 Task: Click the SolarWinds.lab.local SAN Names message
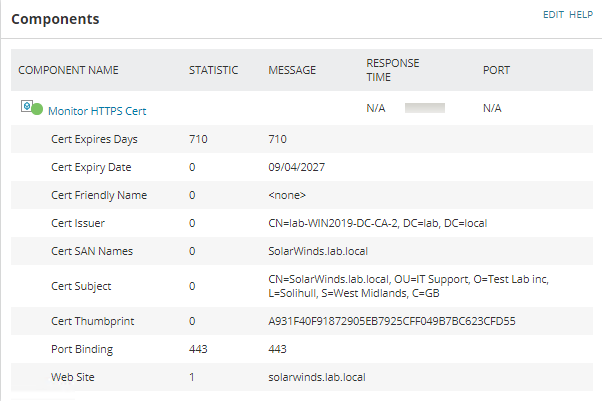[x=318, y=251]
